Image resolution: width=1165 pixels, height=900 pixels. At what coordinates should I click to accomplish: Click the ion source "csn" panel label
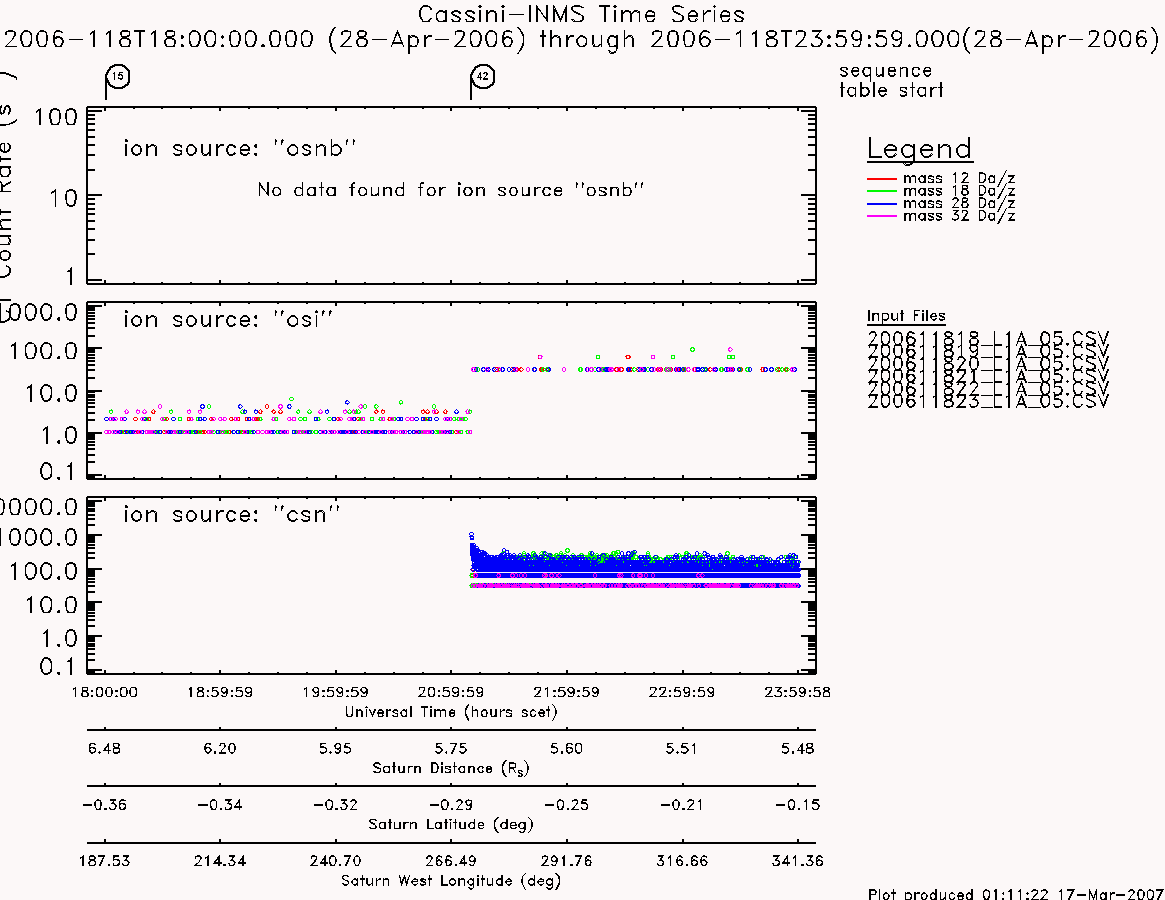coord(231,514)
